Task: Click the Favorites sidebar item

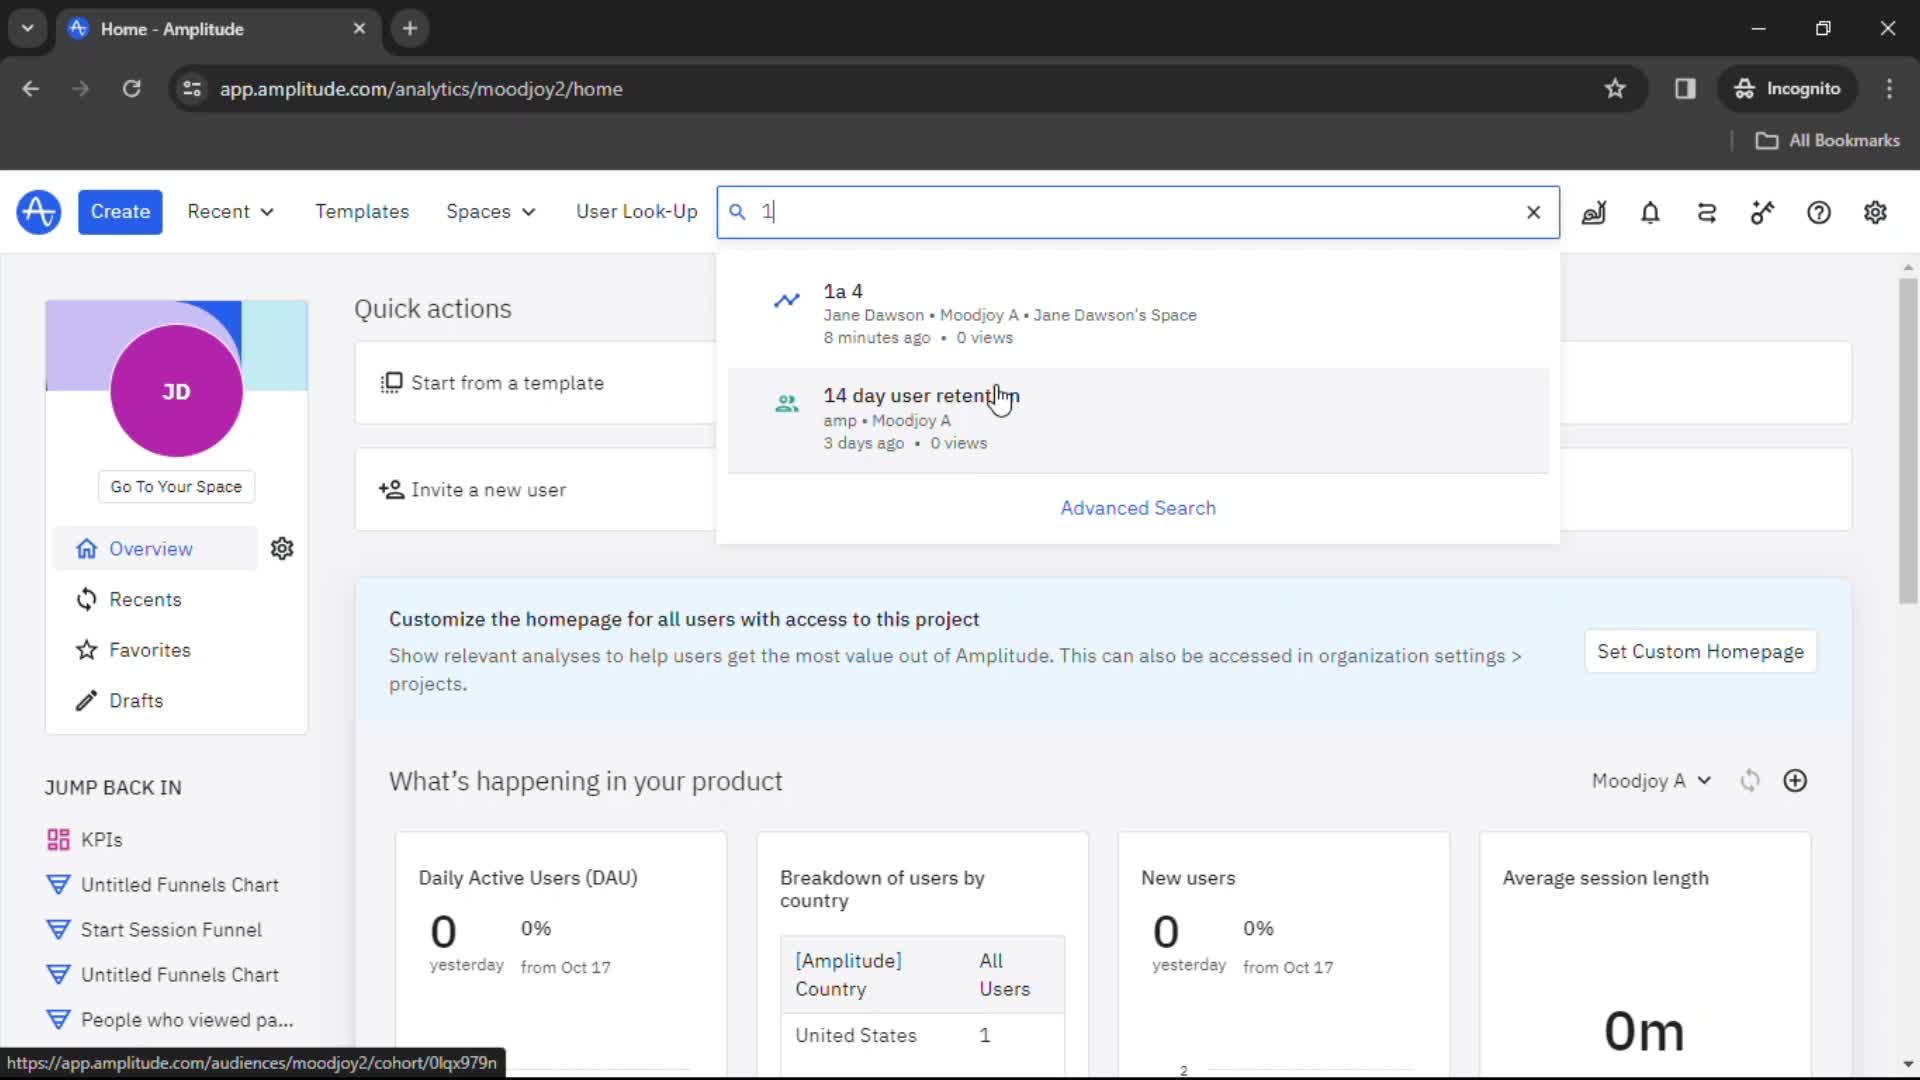Action: click(x=149, y=650)
